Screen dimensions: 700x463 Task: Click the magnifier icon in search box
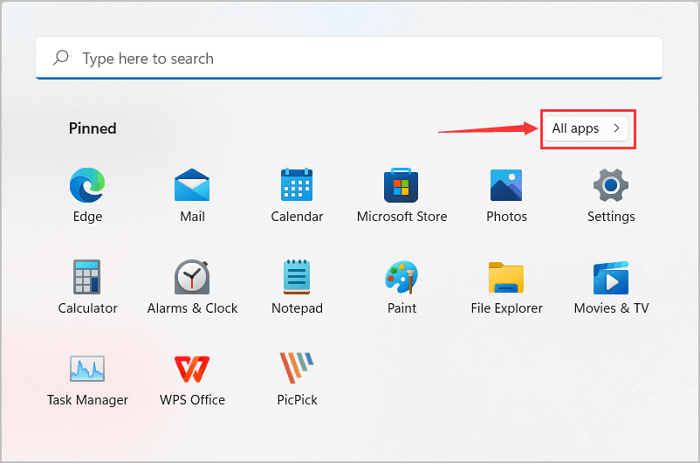62,59
